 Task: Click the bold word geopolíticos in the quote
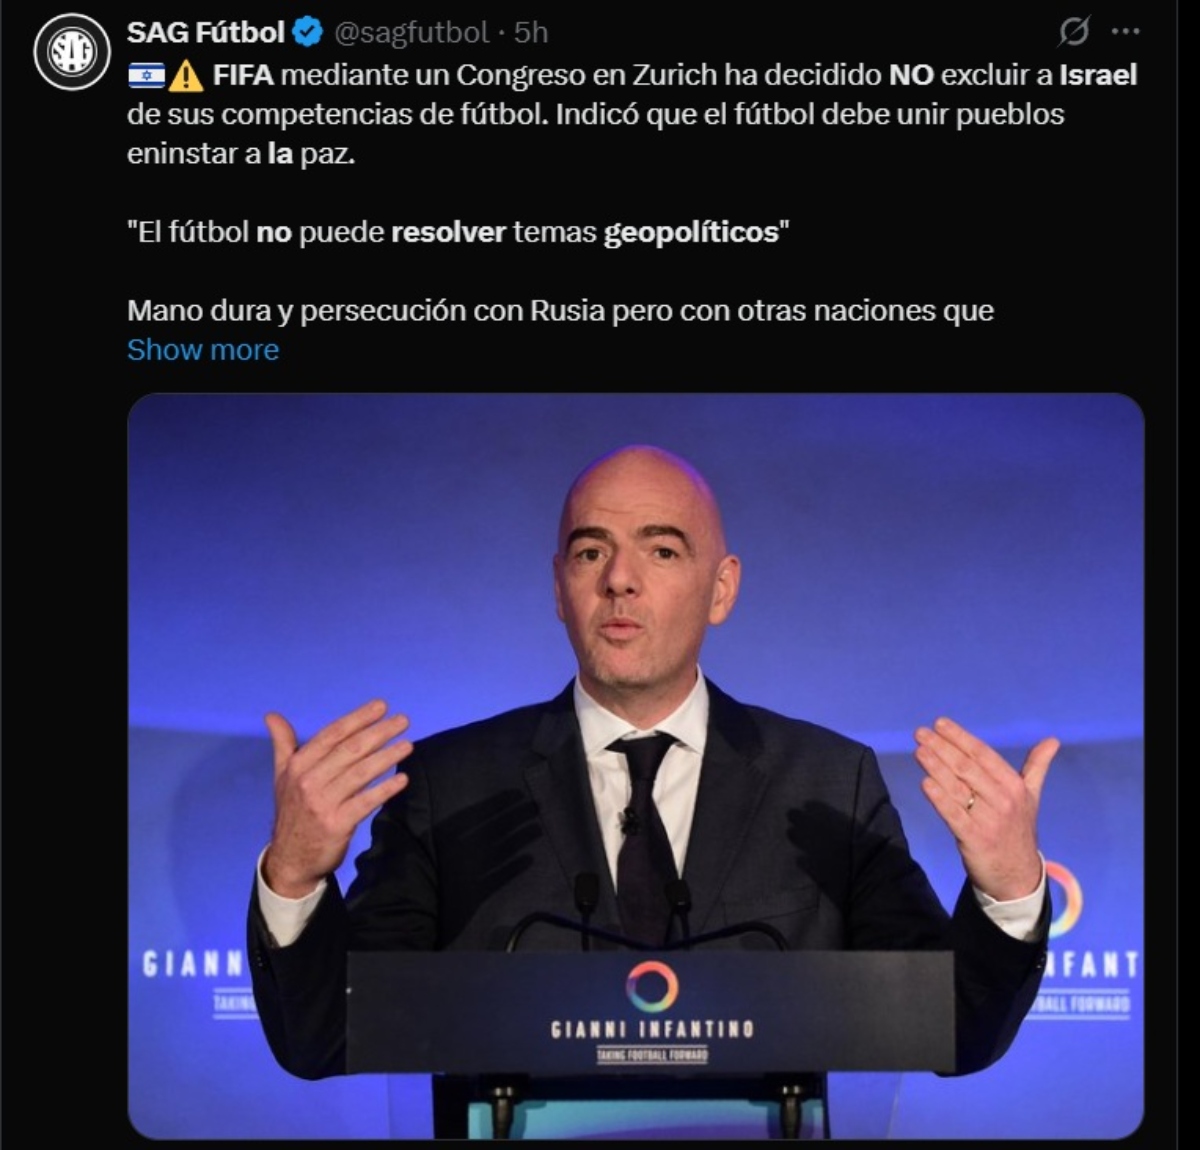(x=691, y=233)
